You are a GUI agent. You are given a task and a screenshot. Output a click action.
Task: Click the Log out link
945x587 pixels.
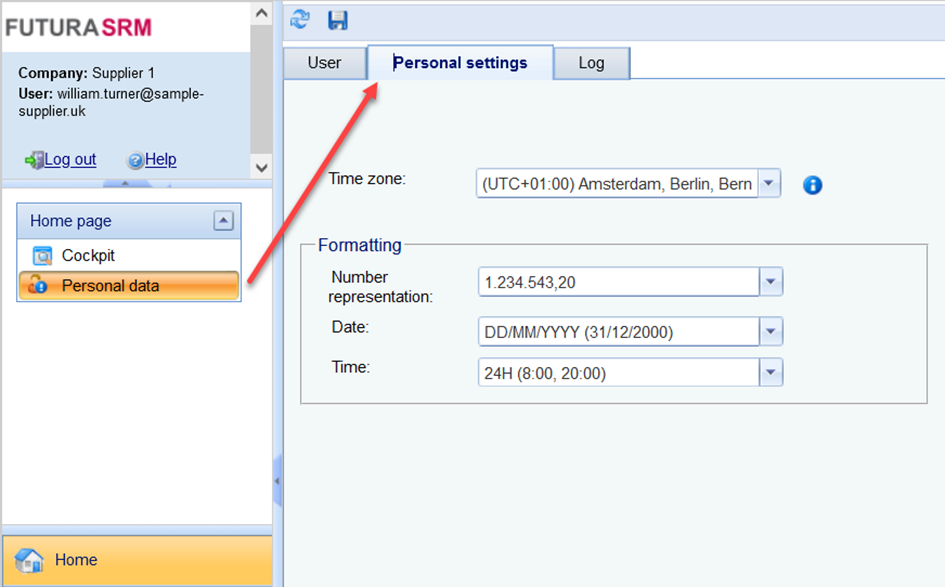tap(70, 160)
